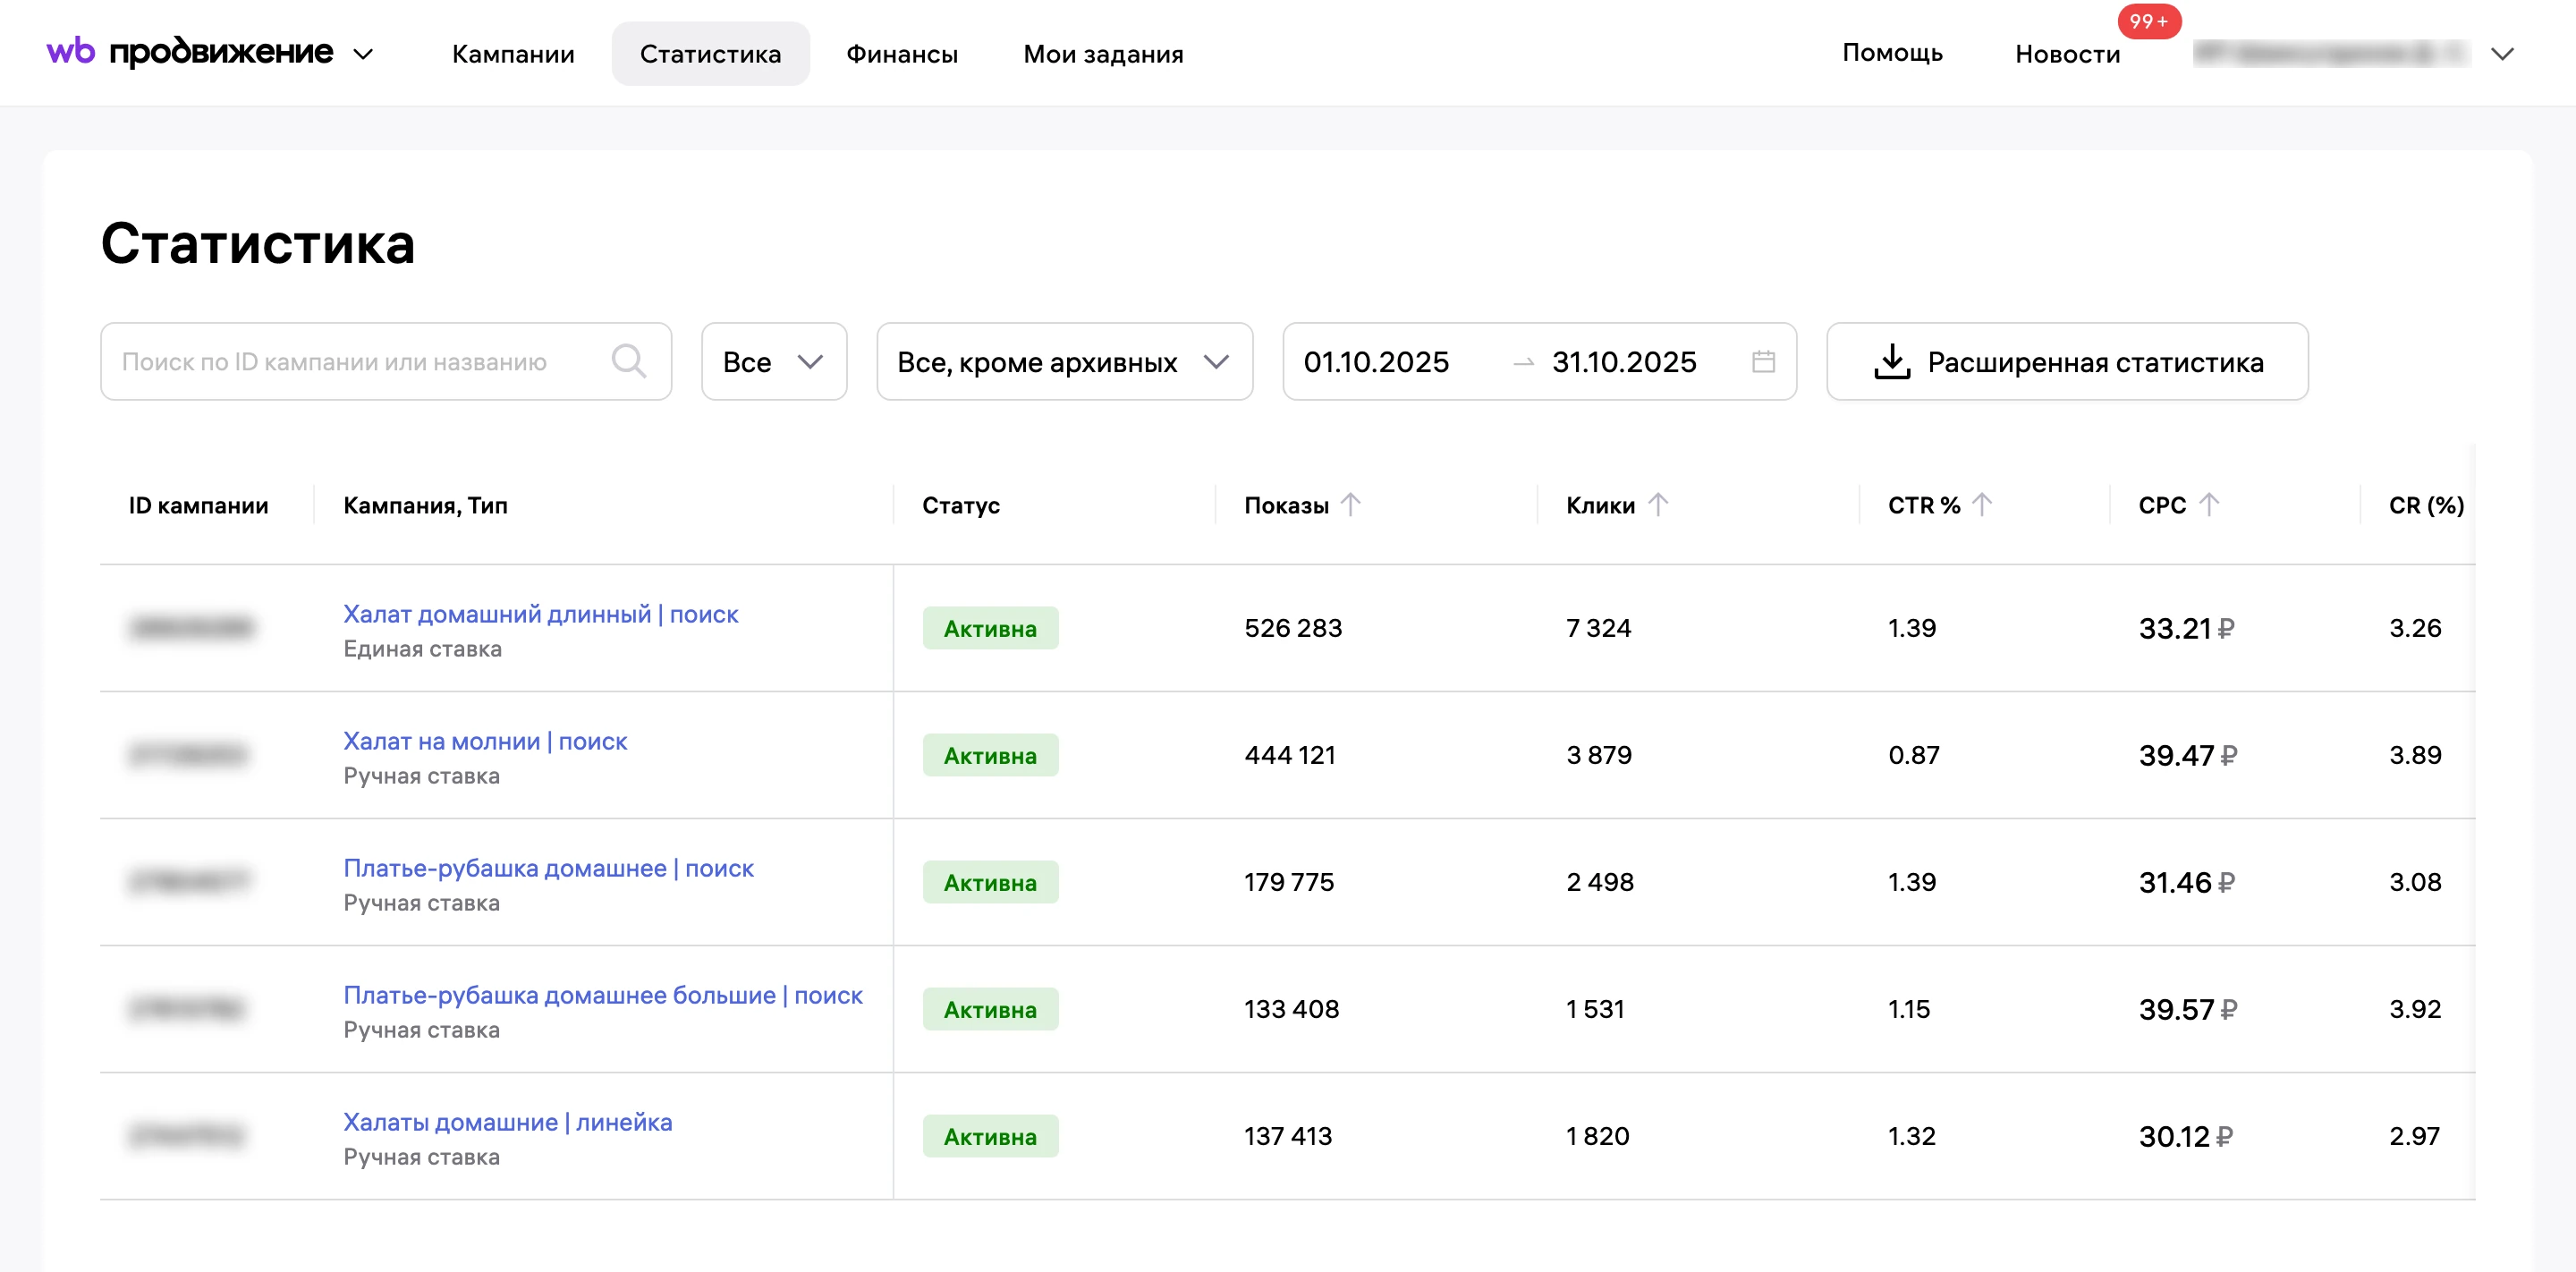
Task: Open the Помощь link
Action: click(x=1892, y=53)
